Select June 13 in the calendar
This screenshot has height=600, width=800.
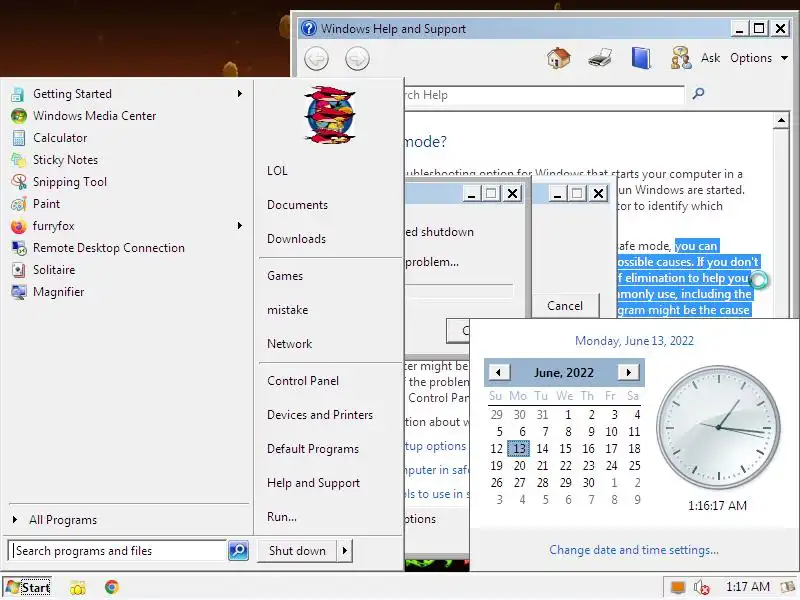(x=519, y=448)
